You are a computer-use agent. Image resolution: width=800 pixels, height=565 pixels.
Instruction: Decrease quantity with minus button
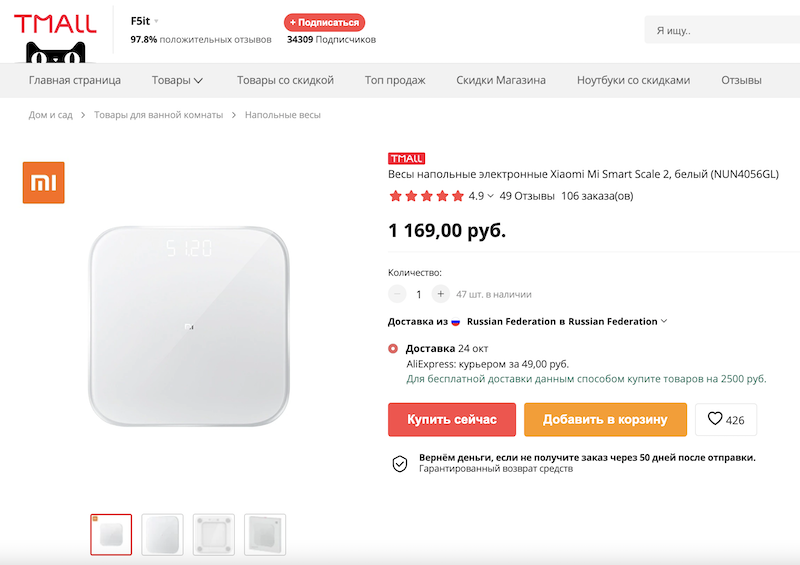coord(397,294)
